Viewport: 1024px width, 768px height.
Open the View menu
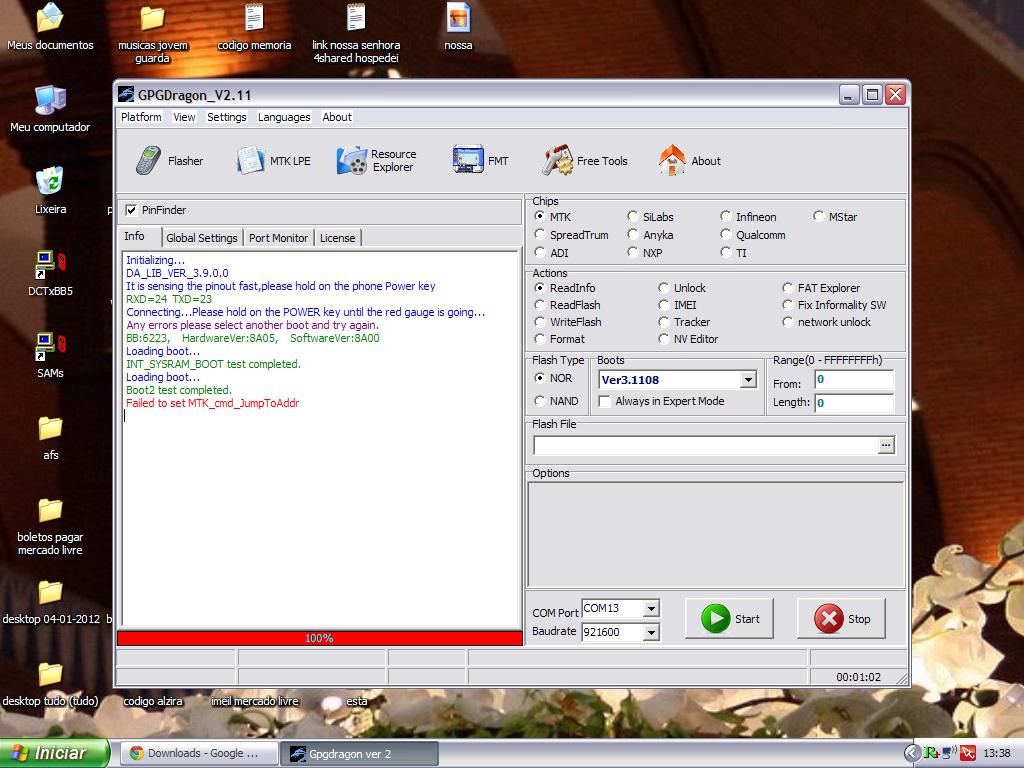pyautogui.click(x=184, y=117)
